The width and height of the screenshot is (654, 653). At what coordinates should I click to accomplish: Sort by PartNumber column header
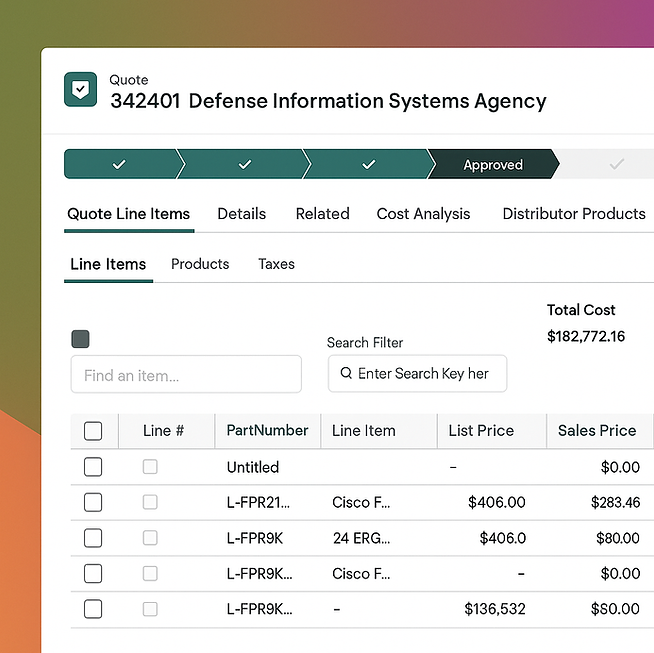click(x=267, y=430)
